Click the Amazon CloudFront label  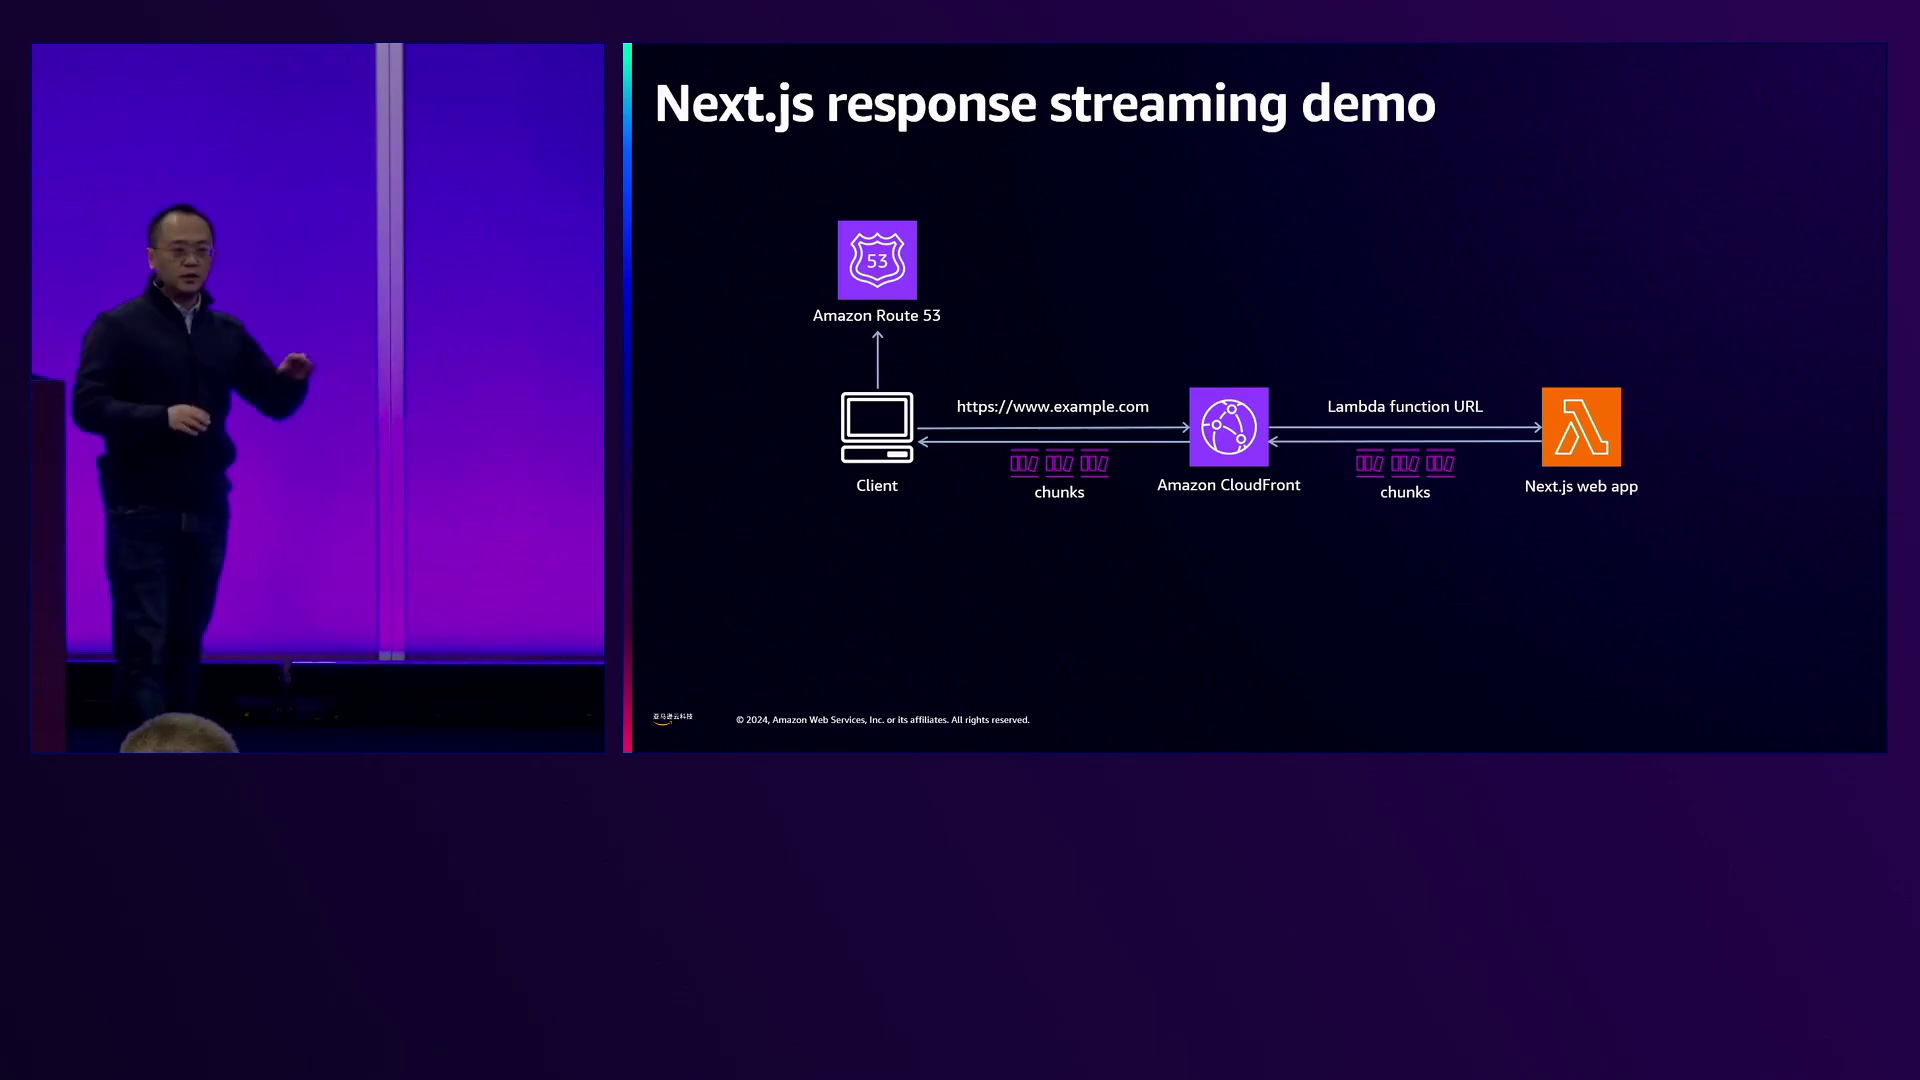(1228, 485)
